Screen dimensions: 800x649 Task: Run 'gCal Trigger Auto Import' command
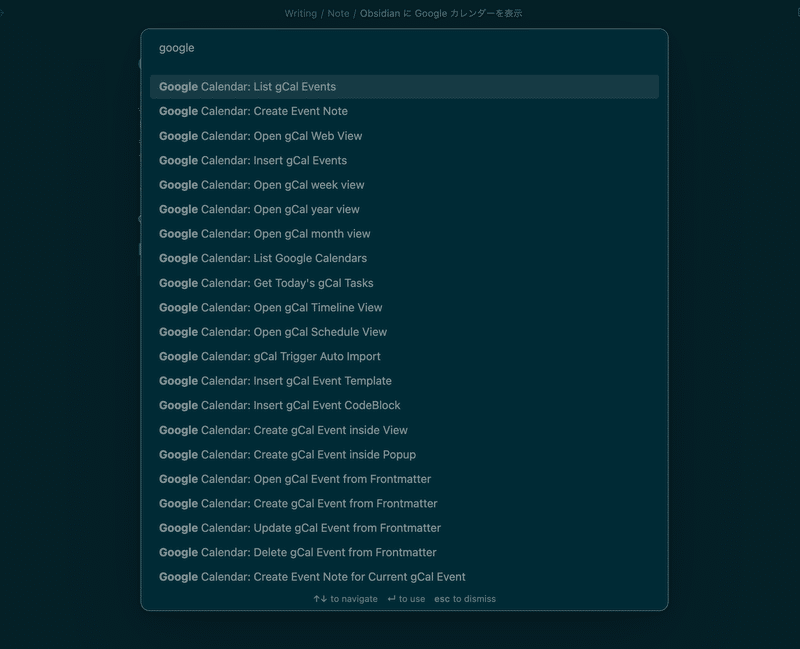[x=404, y=356]
